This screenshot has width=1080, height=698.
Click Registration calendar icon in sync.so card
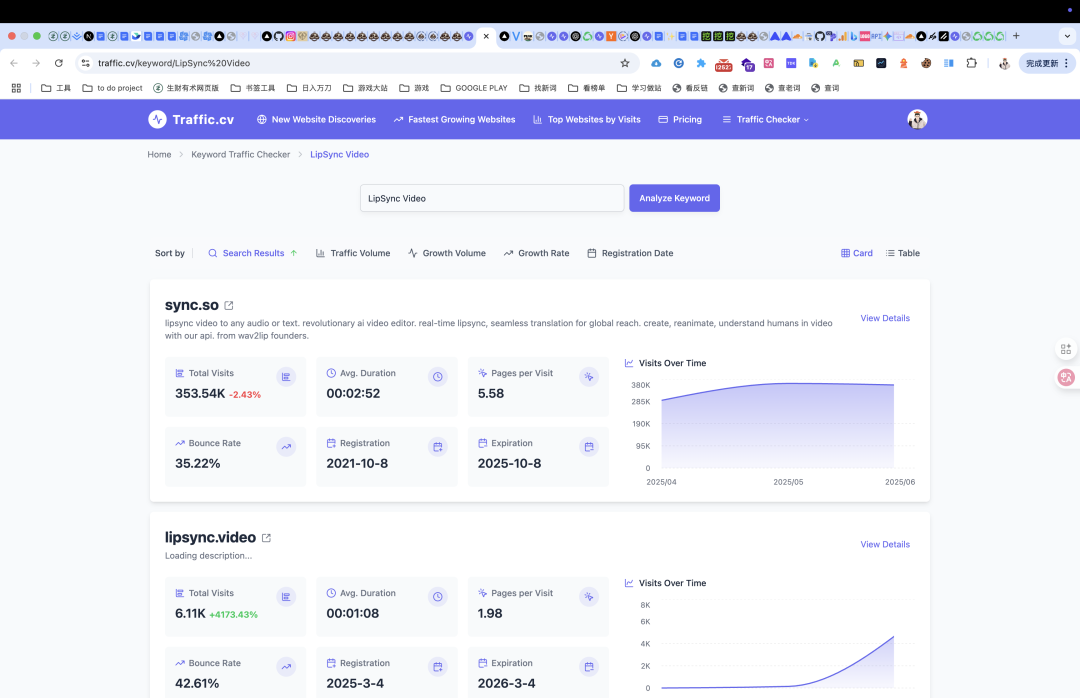437,447
